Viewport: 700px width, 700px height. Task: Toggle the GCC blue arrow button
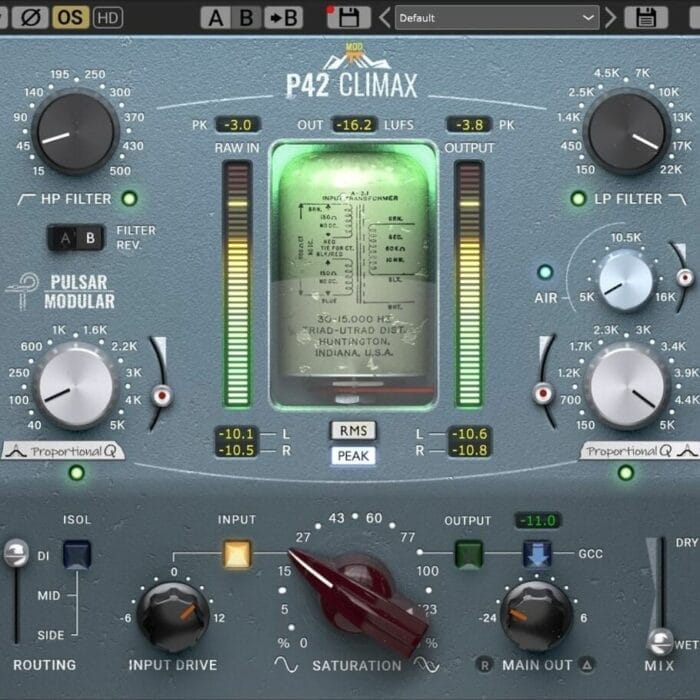tap(537, 554)
